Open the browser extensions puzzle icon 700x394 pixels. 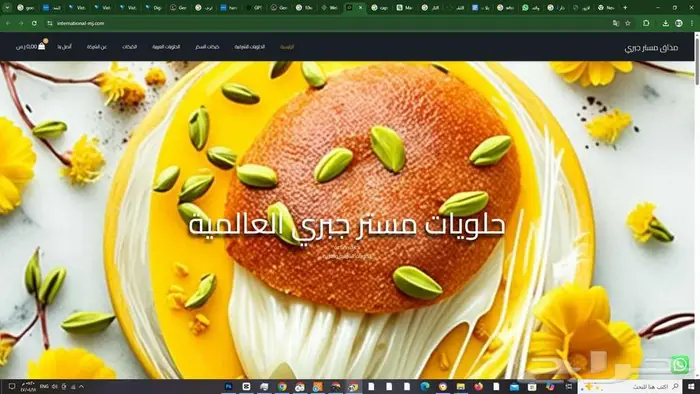click(646, 23)
